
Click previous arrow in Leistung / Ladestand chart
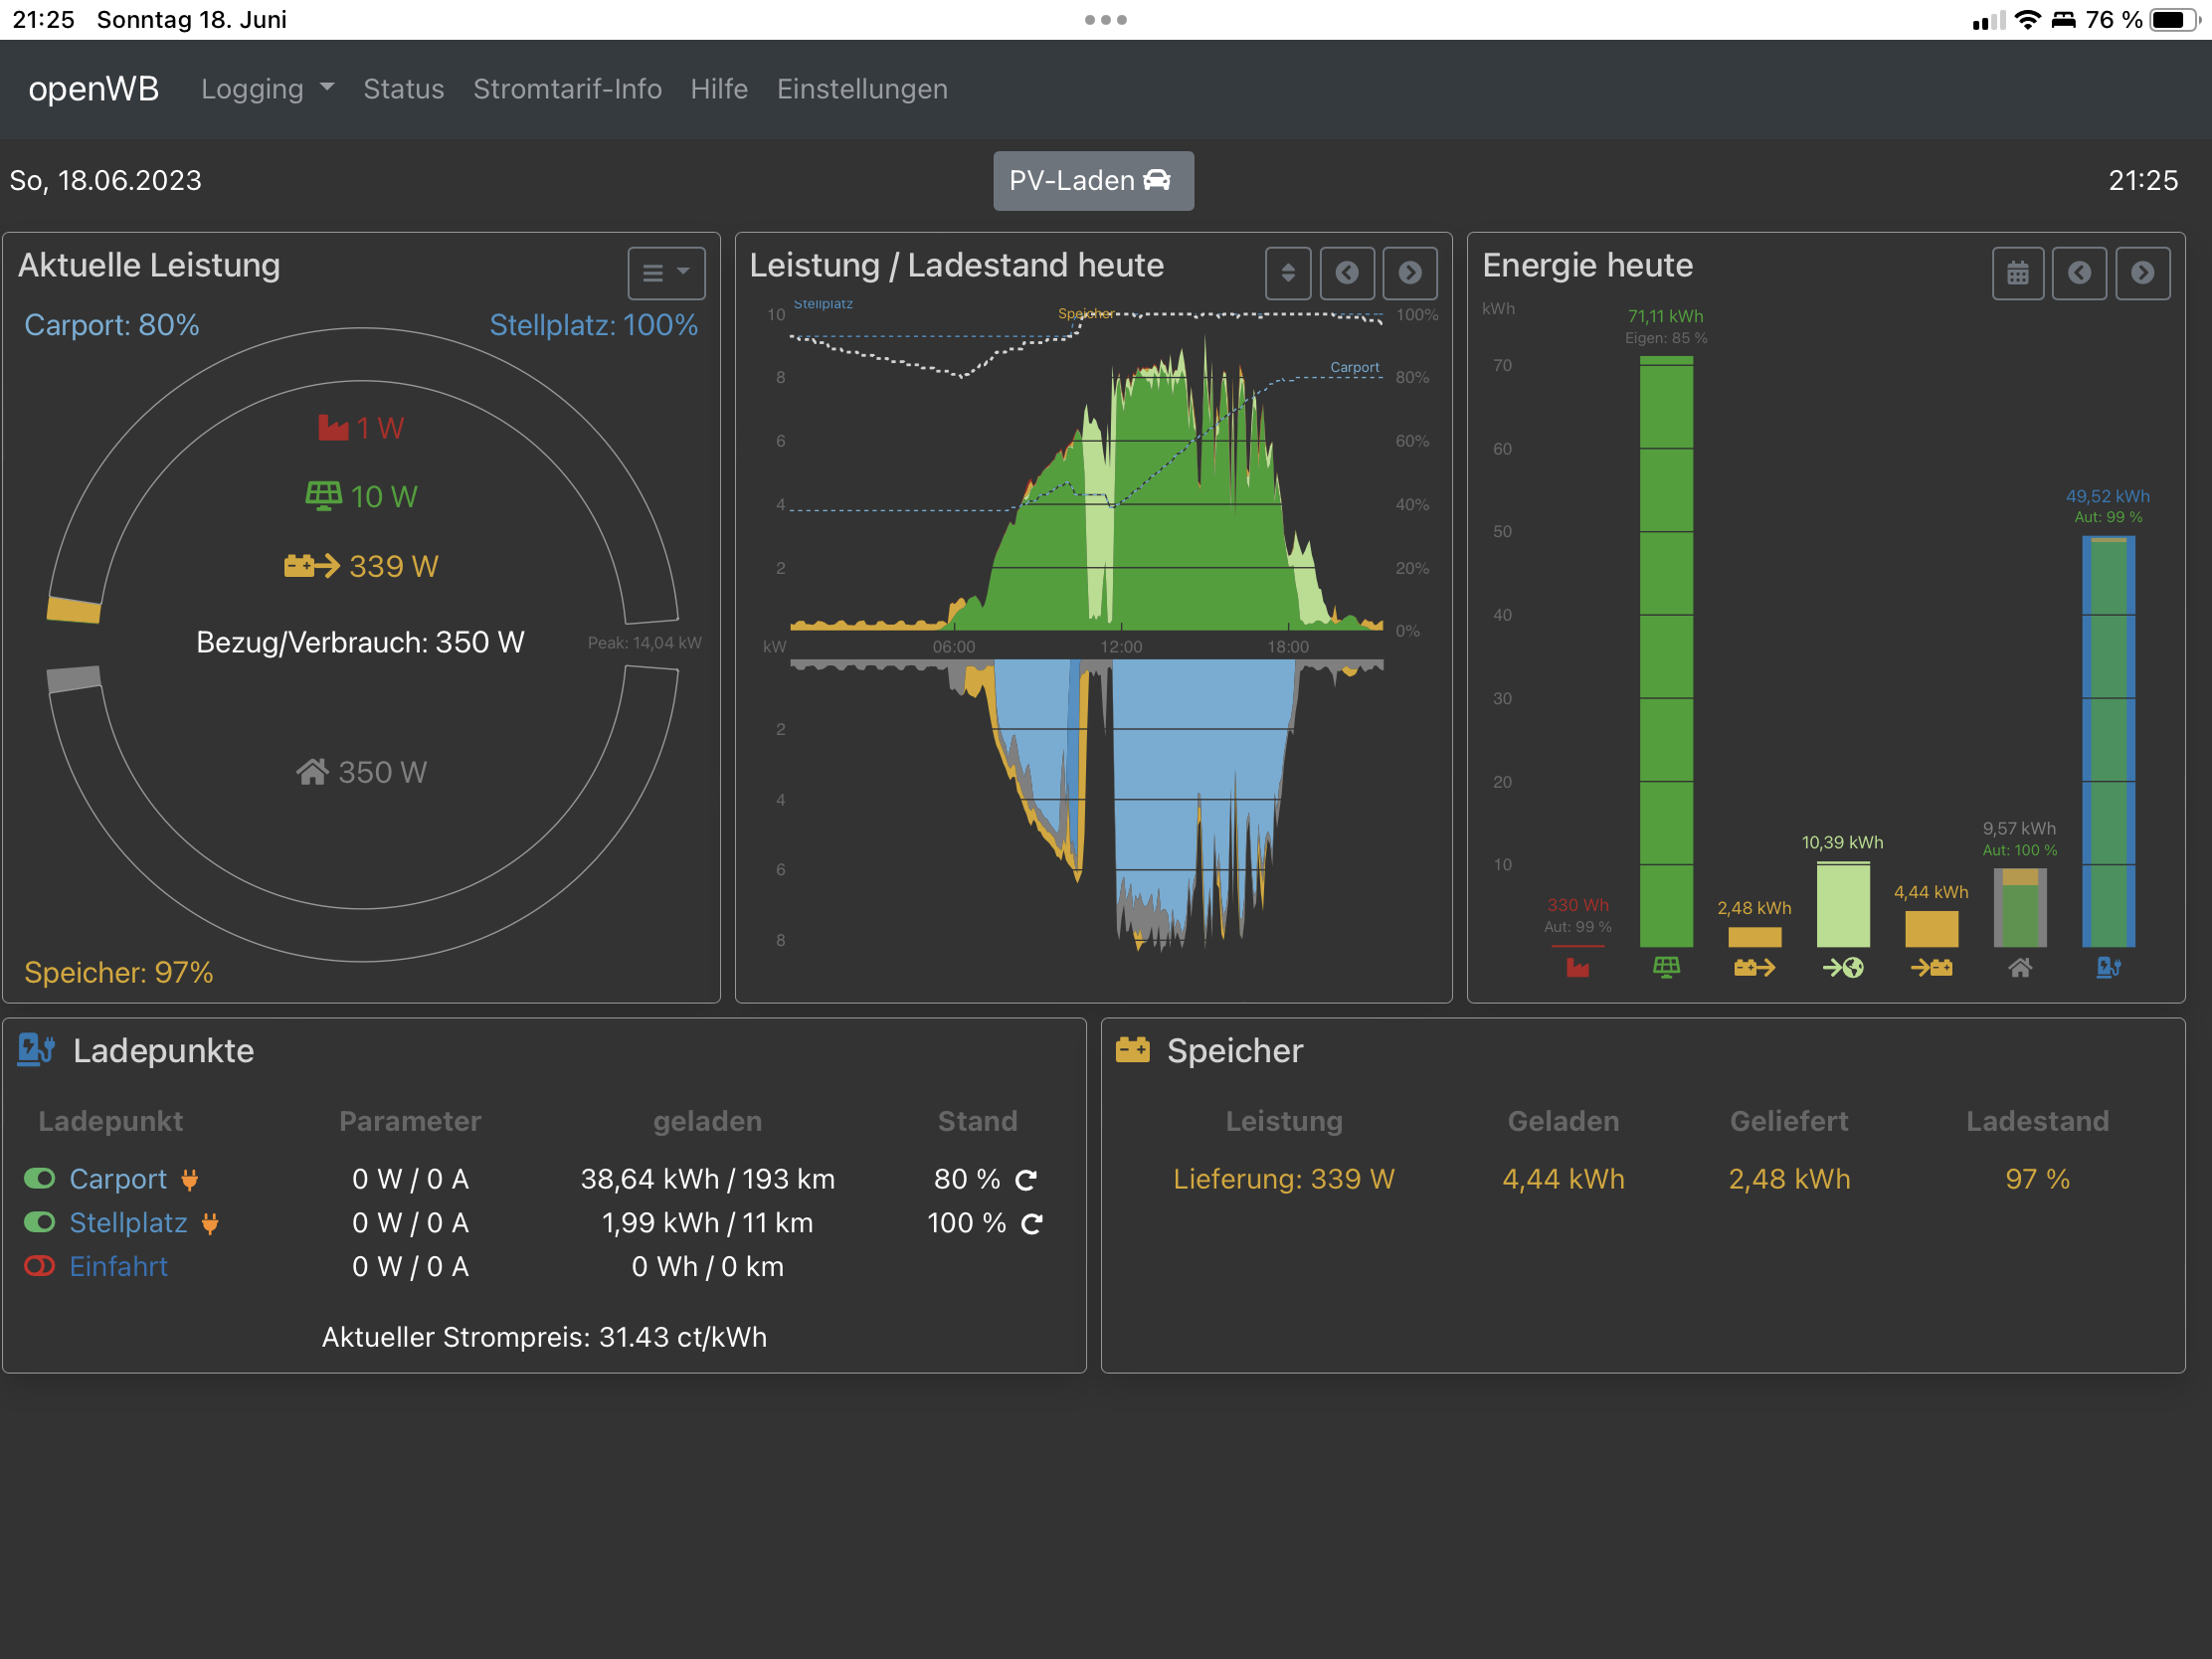click(1347, 273)
